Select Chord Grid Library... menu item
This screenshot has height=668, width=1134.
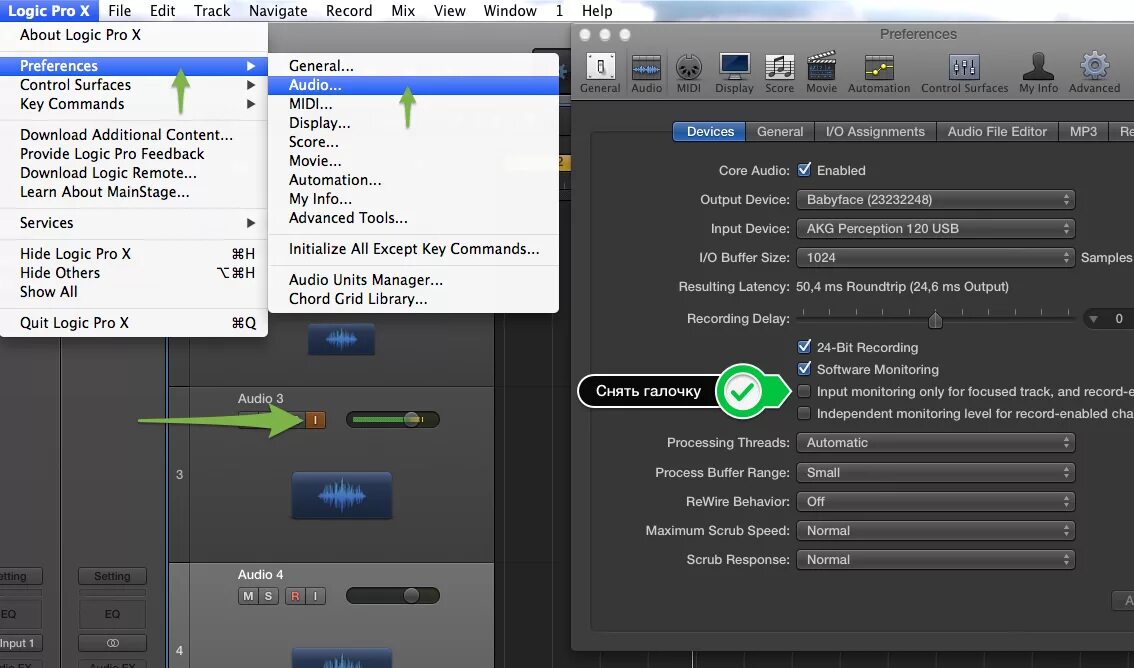coord(413,299)
